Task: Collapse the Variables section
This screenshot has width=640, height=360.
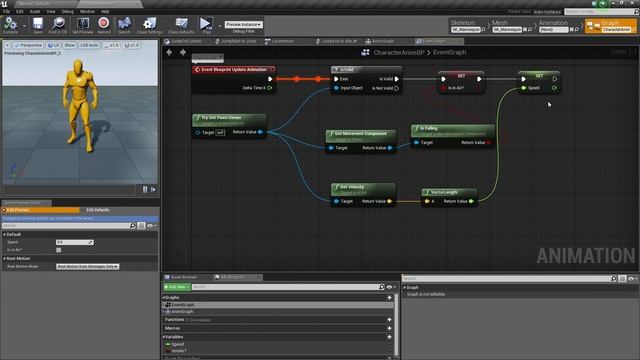Action: (164, 337)
